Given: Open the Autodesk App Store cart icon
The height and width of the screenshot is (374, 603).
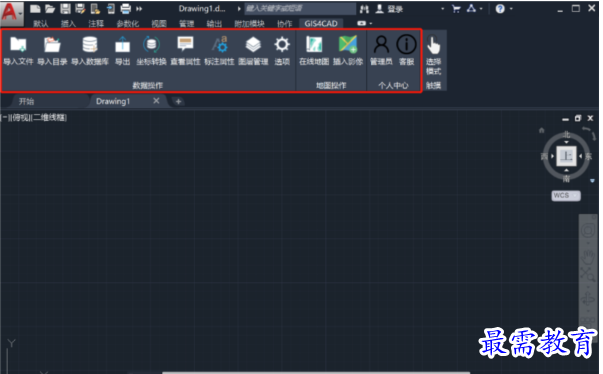Looking at the screenshot, I should click(456, 8).
